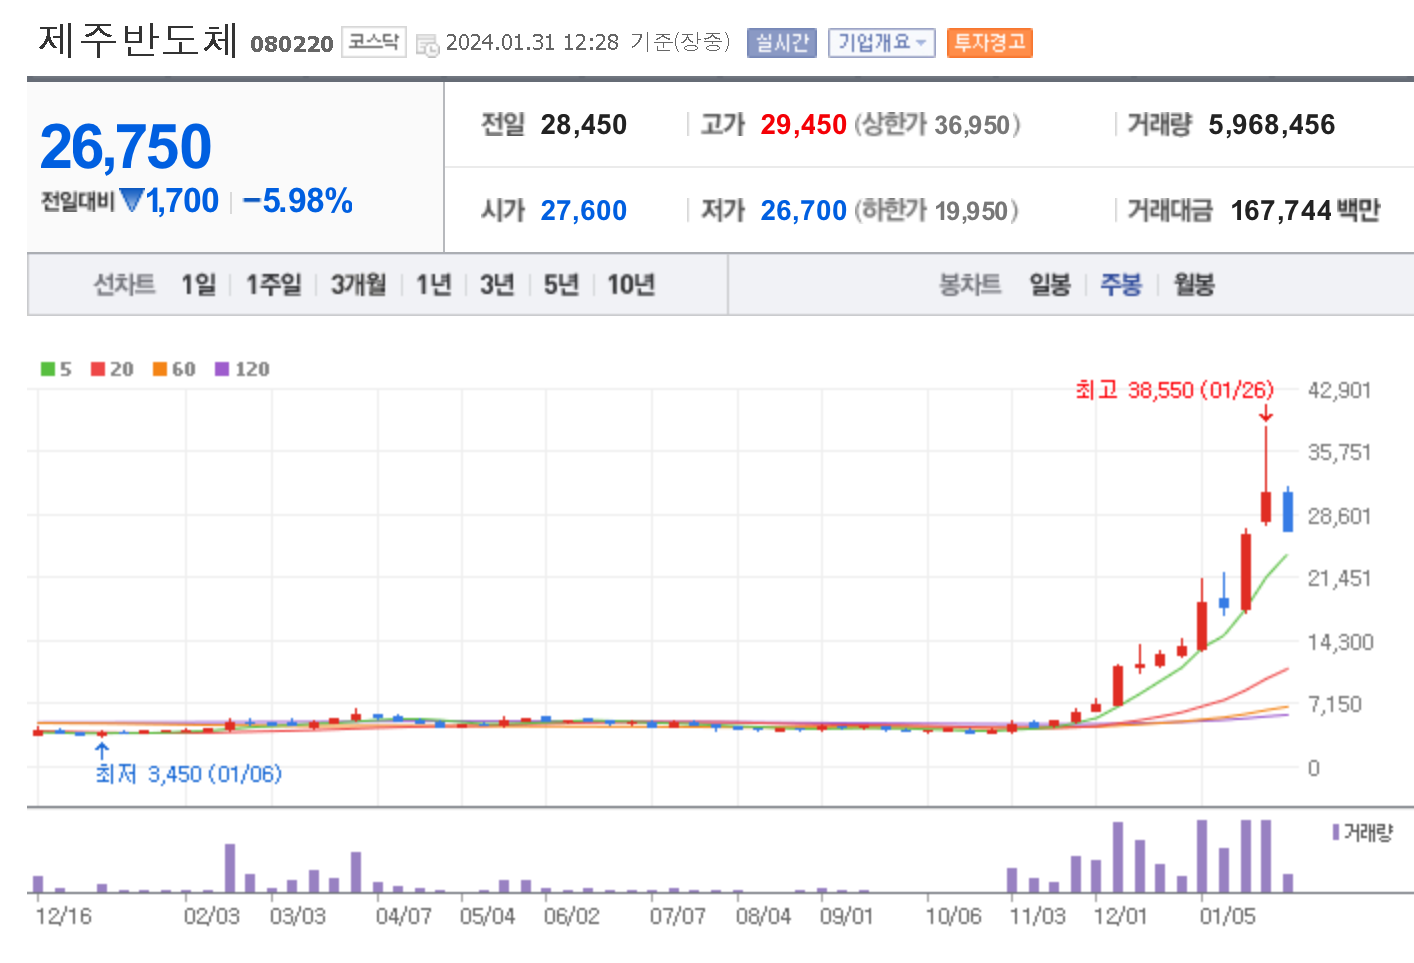This screenshot has height=963, width=1414.
Task: Click the orange 60 moving-average legend swatch
Action: [x=160, y=369]
